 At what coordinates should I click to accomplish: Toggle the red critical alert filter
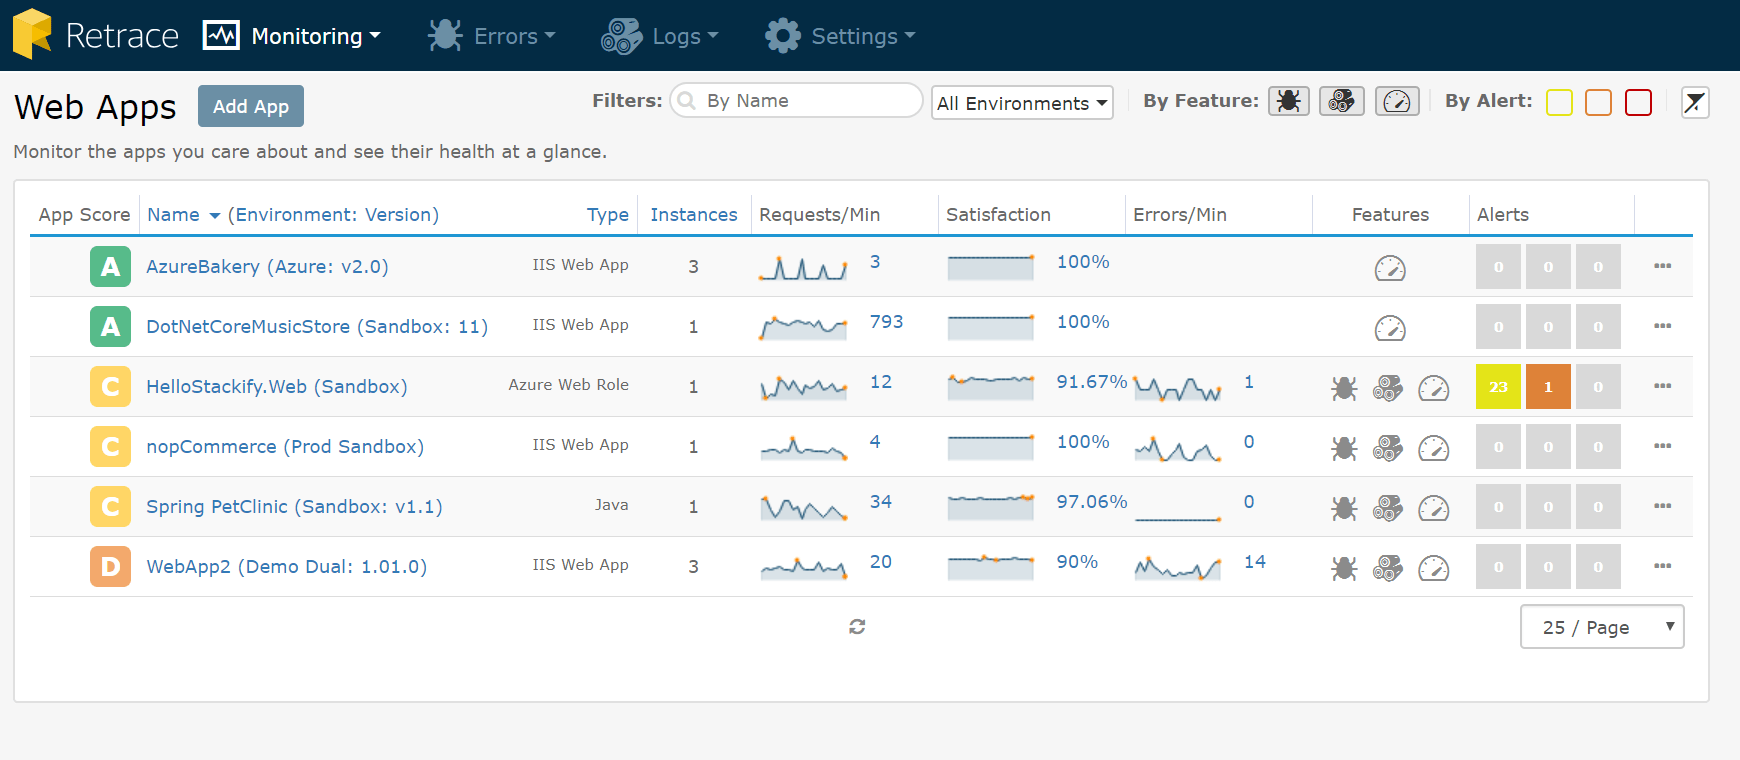1638,102
